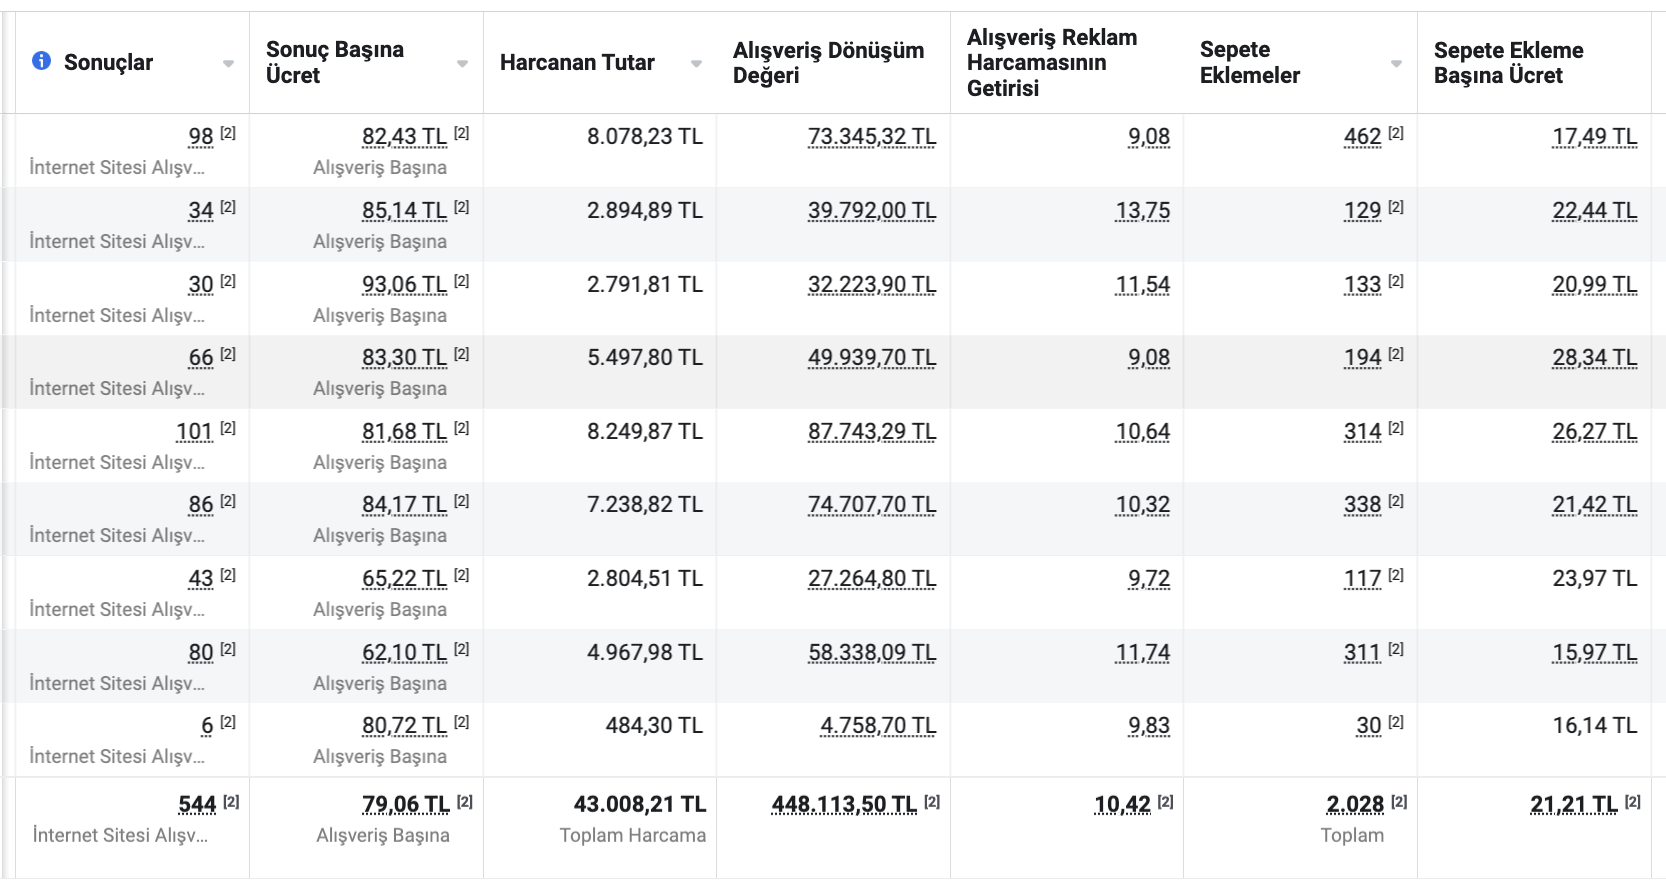Select the Alışveriş Dönüşüm Değeri column header
The image size is (1666, 884).
pyautogui.click(x=828, y=63)
